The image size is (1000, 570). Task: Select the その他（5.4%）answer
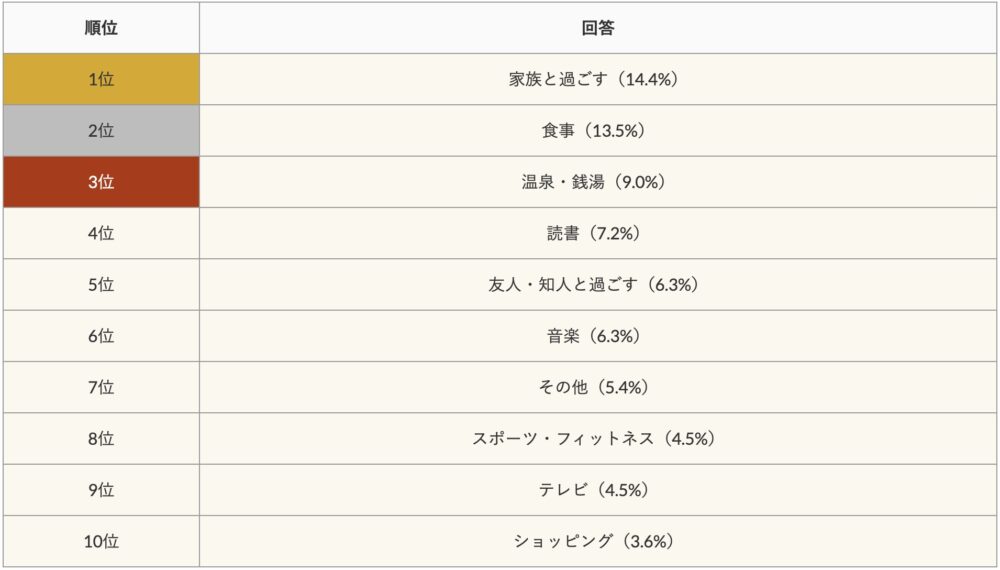[598, 387]
